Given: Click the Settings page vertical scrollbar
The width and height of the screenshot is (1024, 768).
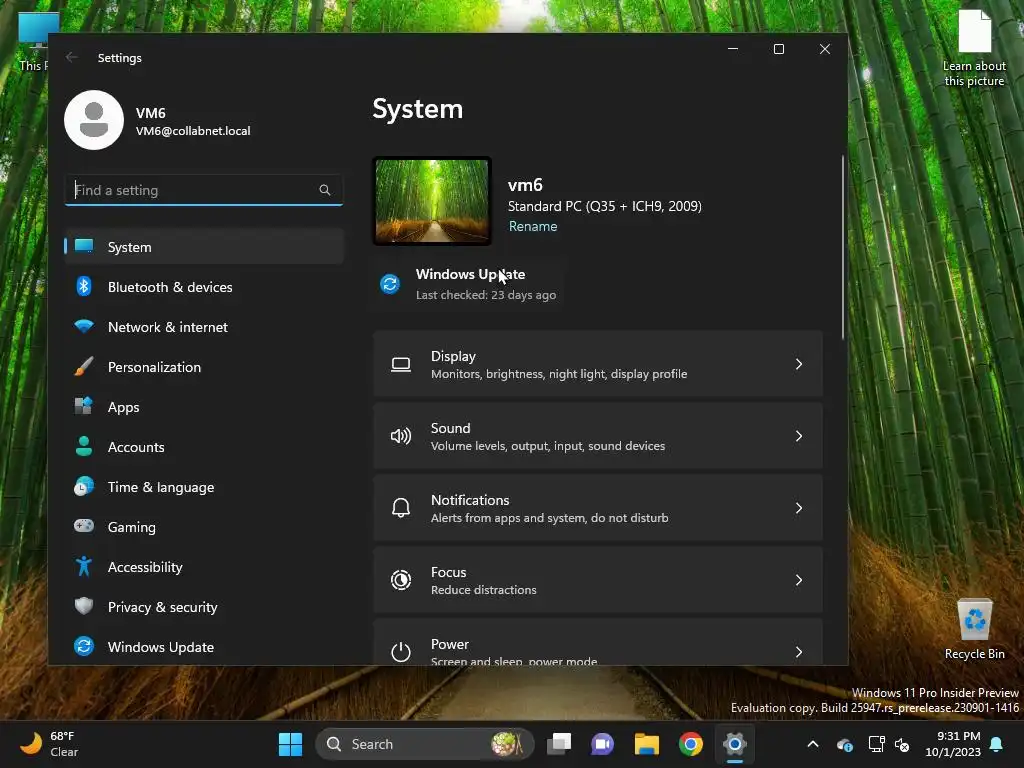Looking at the screenshot, I should point(842,248).
